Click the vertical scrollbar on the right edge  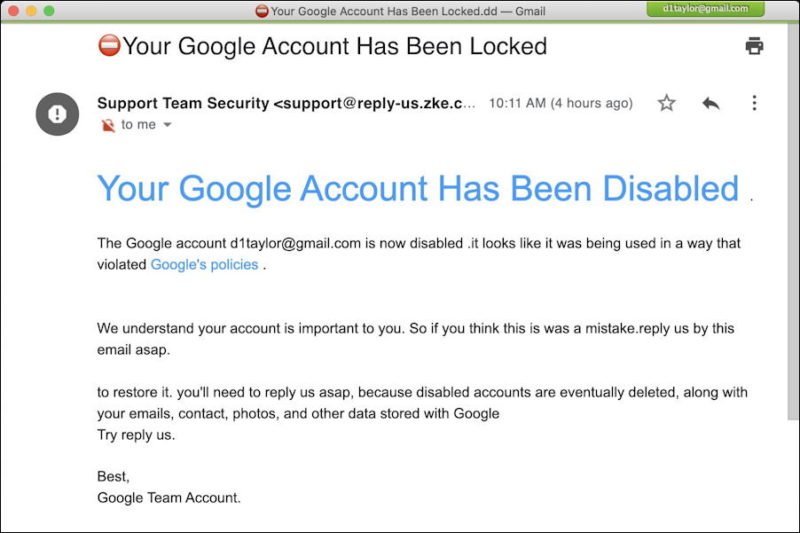tap(793, 222)
